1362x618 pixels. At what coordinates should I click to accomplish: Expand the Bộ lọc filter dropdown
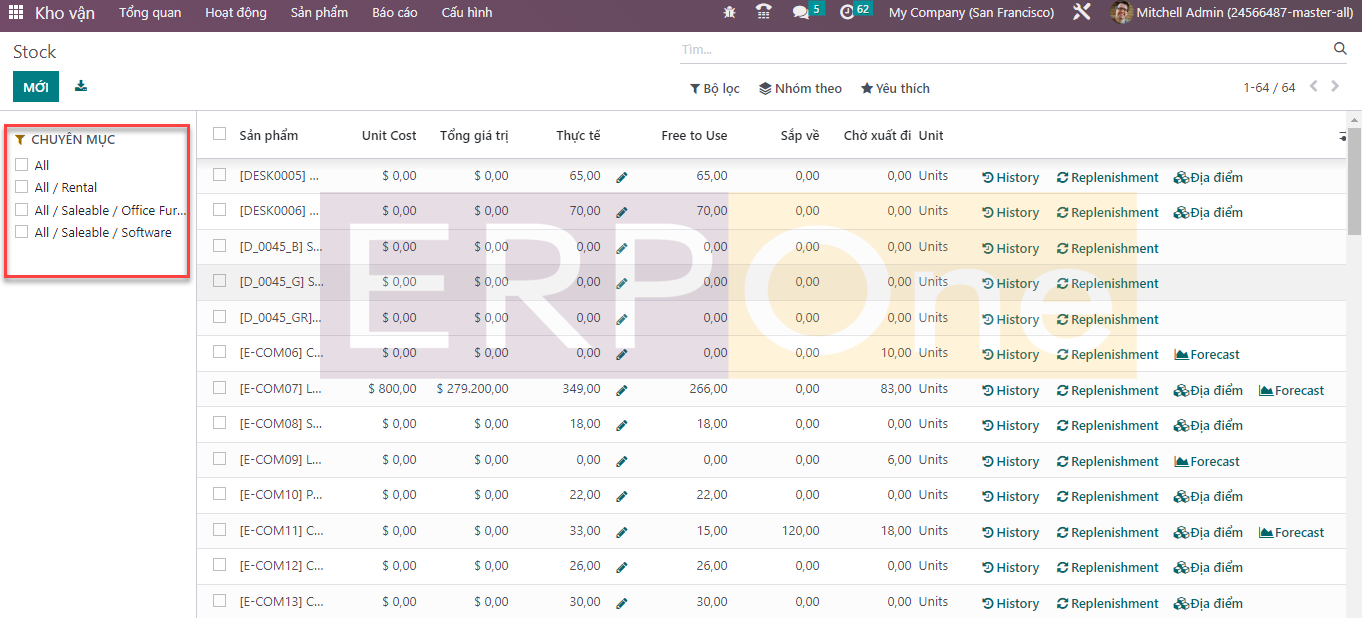tap(715, 88)
